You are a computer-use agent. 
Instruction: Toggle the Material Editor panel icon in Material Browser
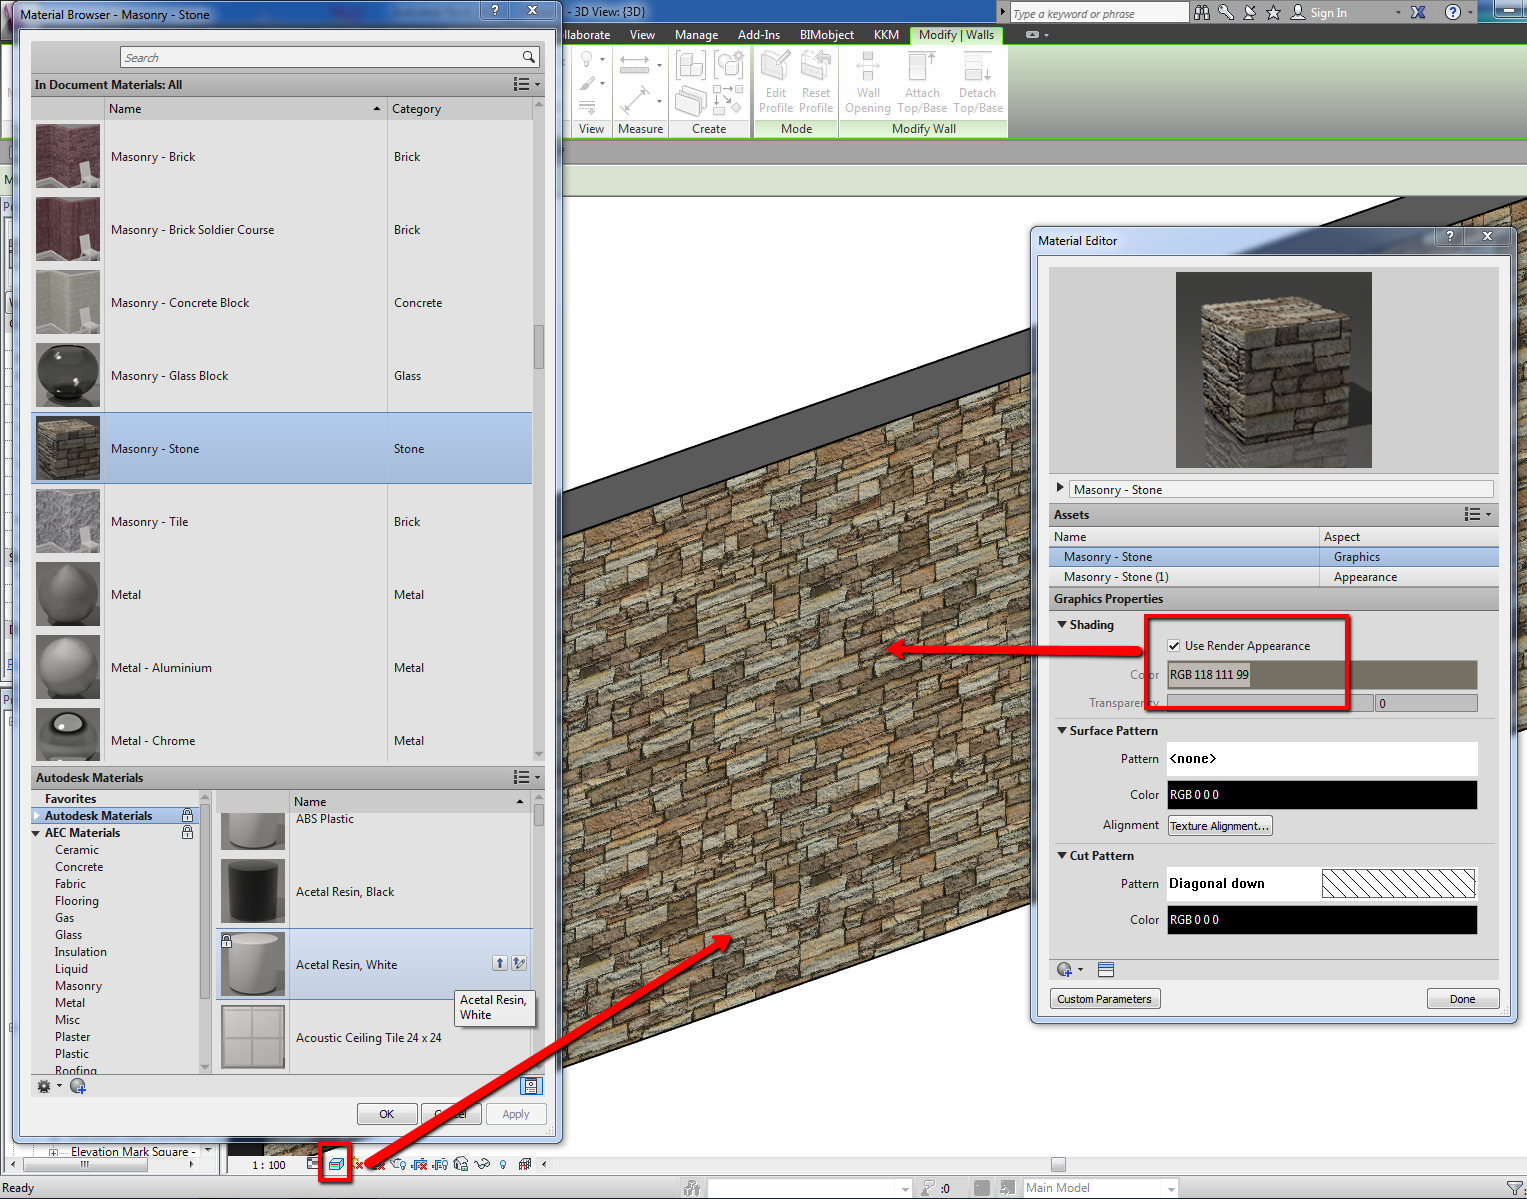(x=532, y=1086)
